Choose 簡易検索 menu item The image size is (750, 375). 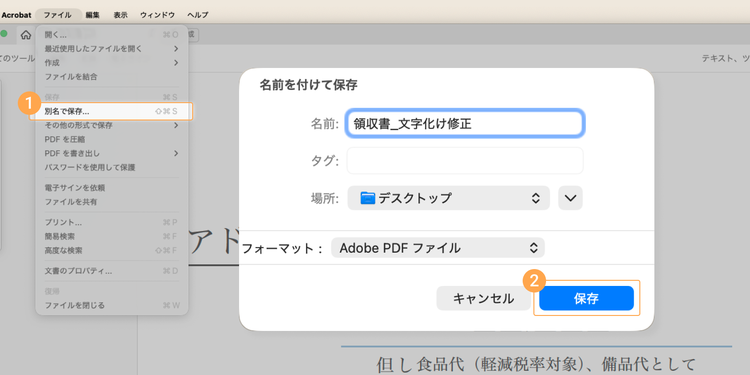click(x=112, y=236)
